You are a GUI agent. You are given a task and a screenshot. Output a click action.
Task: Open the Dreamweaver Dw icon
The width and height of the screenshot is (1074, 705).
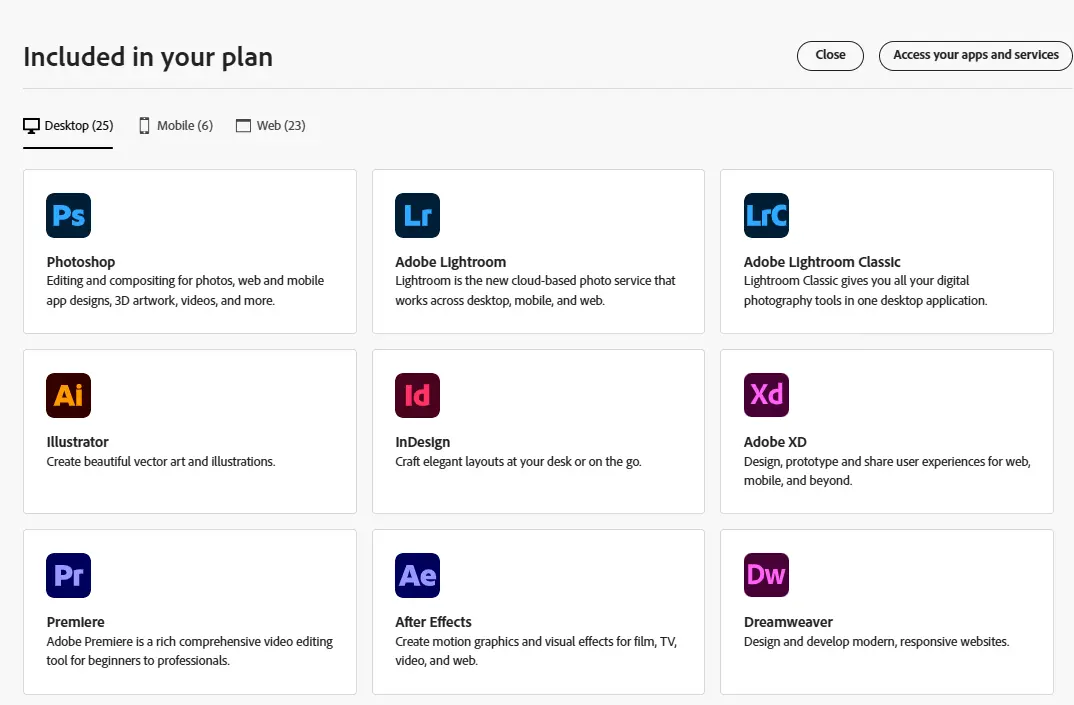766,575
